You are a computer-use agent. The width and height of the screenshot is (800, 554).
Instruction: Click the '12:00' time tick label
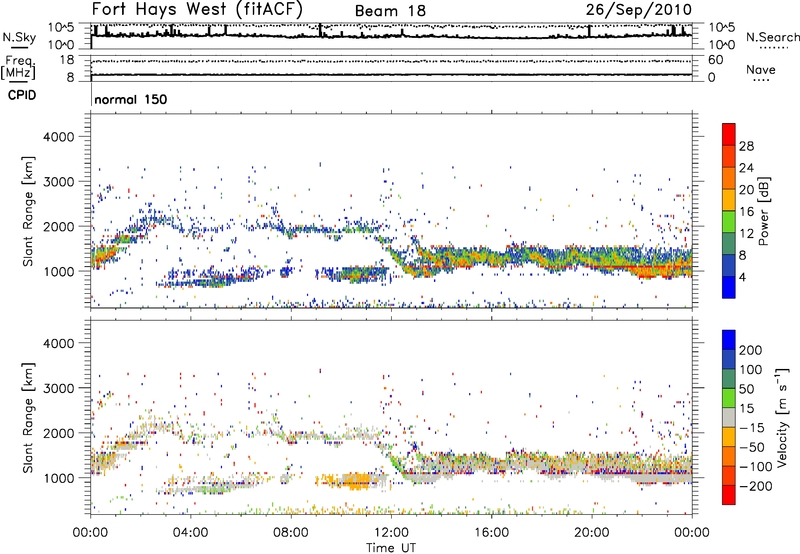pyautogui.click(x=391, y=533)
